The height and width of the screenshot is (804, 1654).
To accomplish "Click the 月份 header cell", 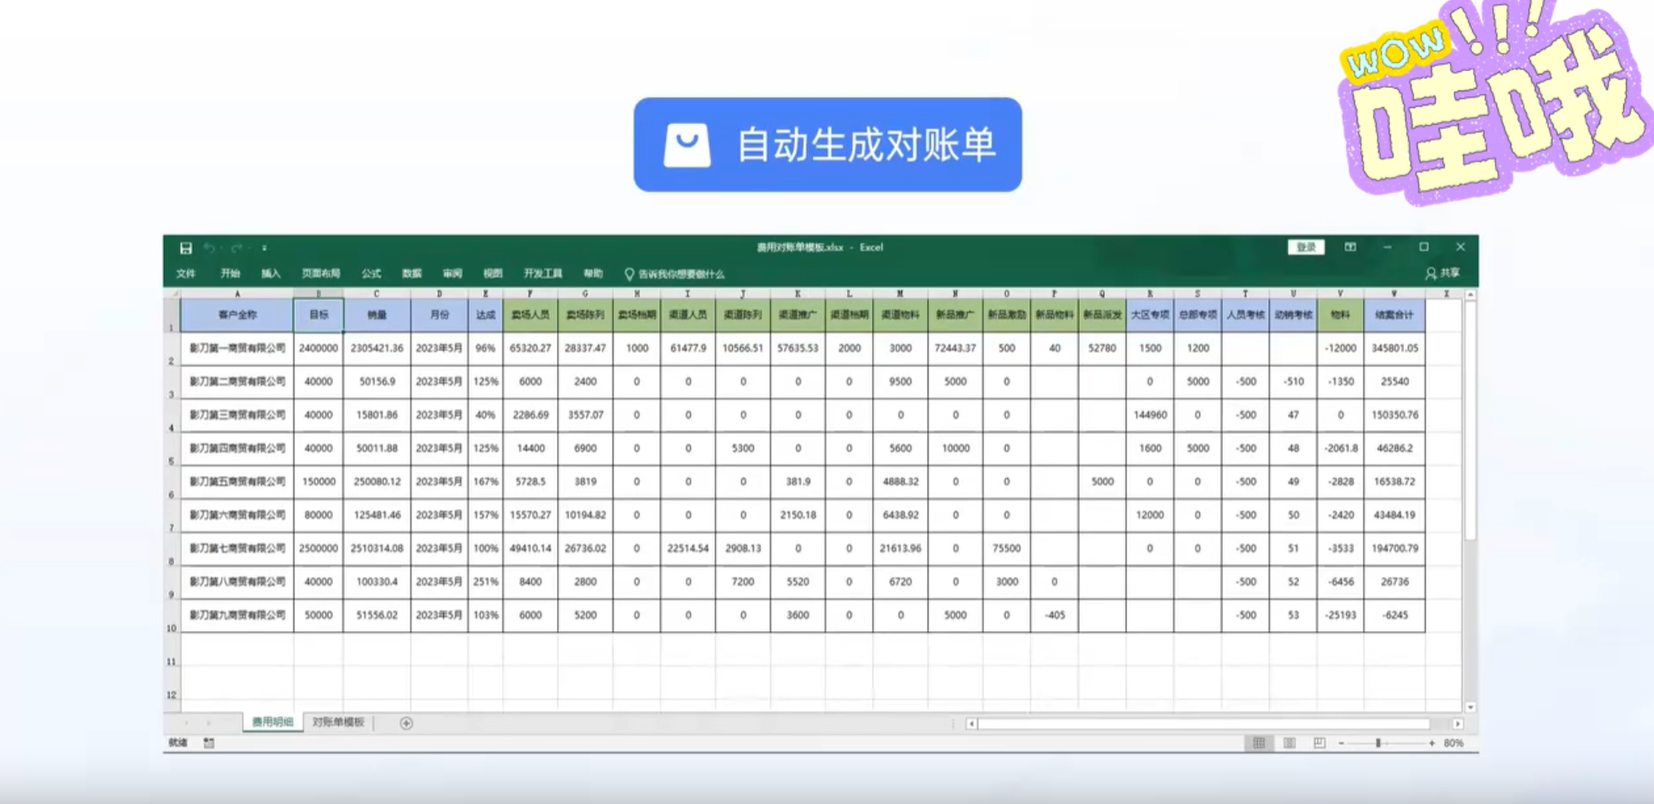I will tap(439, 315).
